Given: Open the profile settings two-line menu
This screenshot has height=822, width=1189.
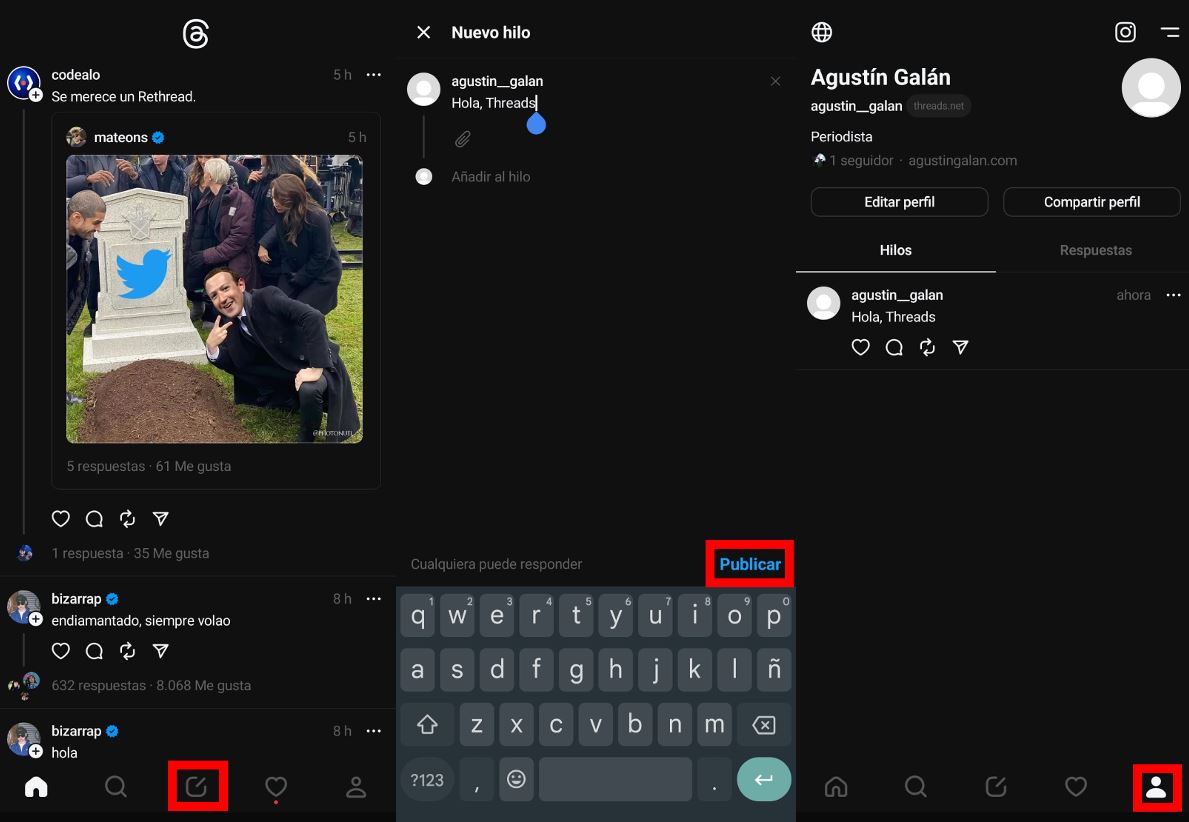Looking at the screenshot, I should 1169,32.
